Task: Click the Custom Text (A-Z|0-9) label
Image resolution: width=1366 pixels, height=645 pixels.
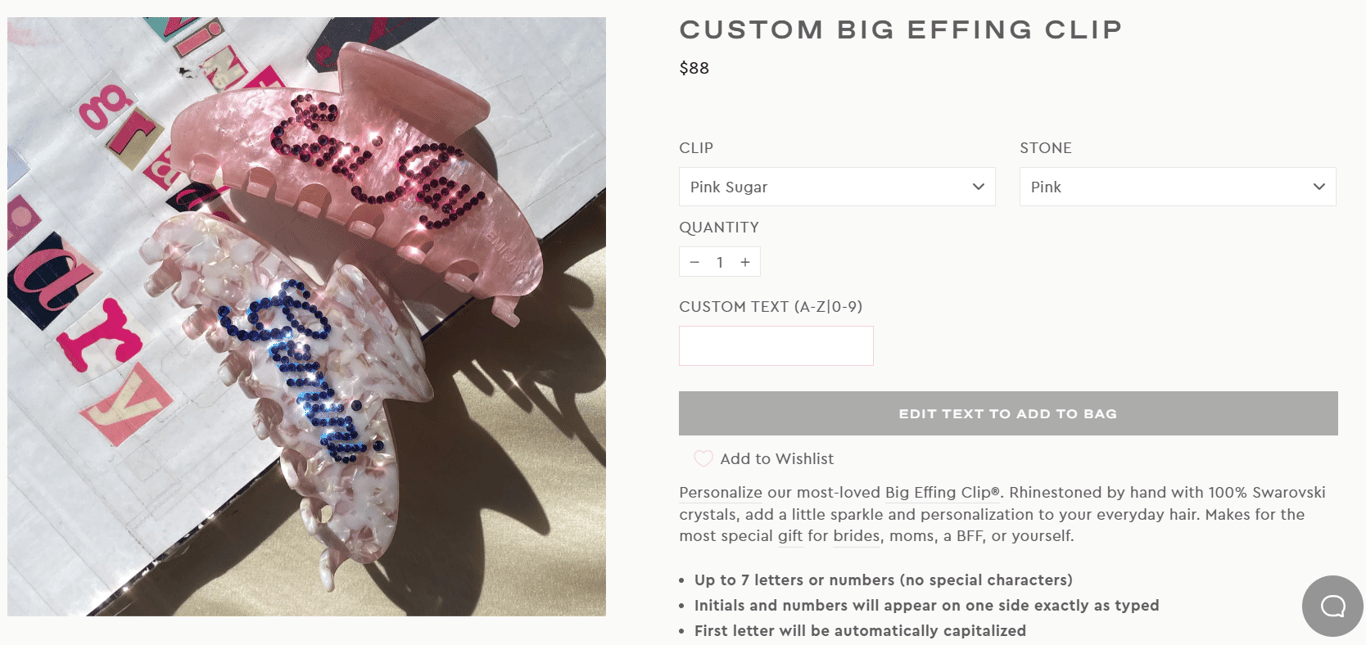Action: (x=770, y=307)
